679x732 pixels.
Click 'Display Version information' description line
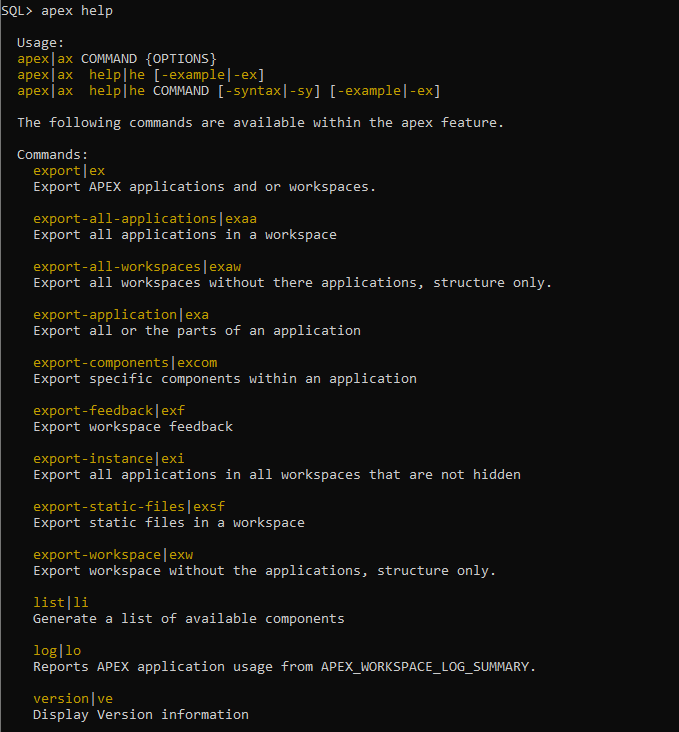141,715
